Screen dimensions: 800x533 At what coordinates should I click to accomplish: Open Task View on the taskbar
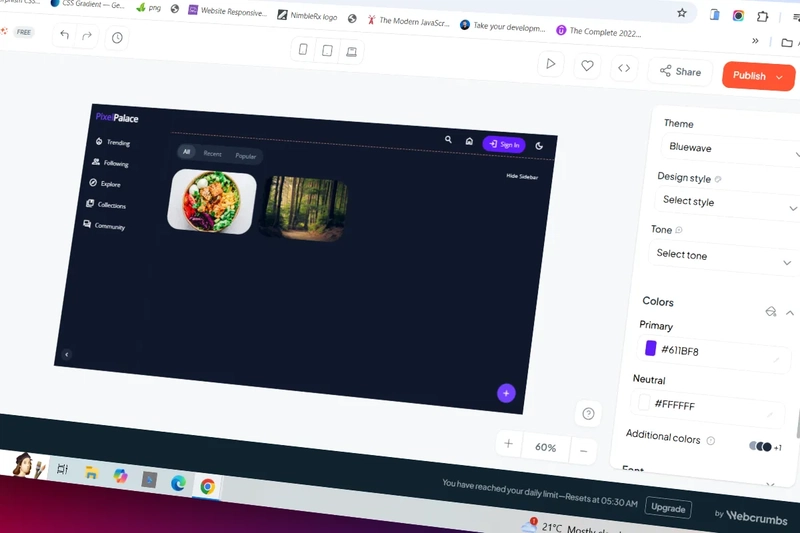(x=62, y=469)
